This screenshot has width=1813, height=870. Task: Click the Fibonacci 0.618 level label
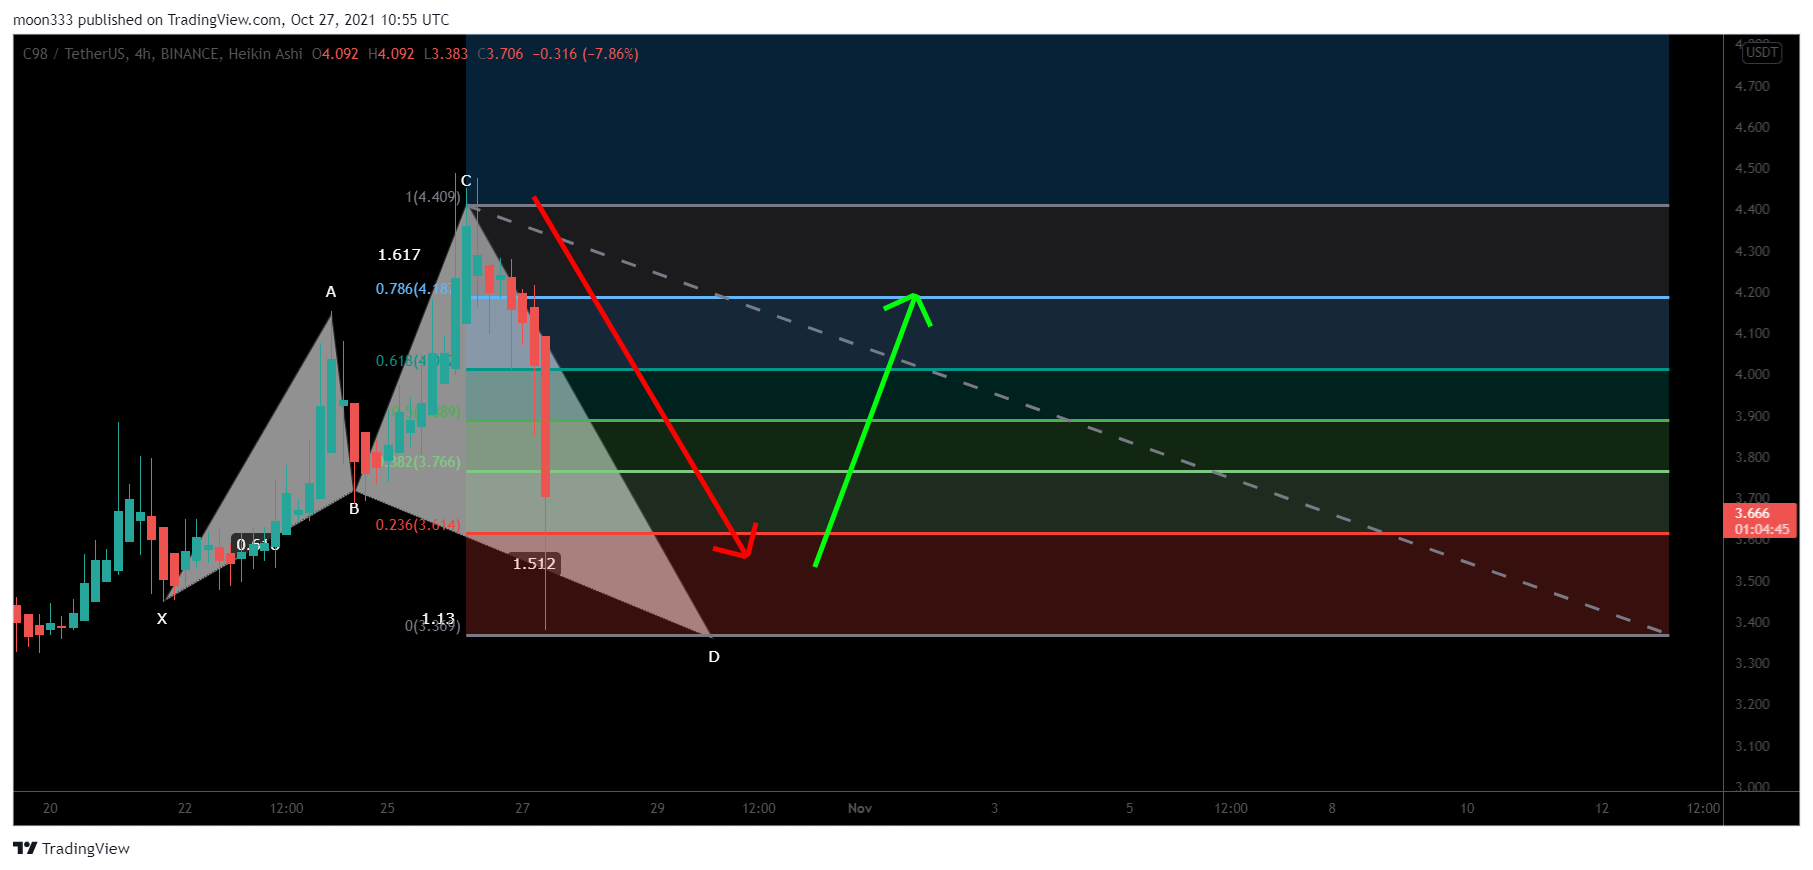pos(415,361)
